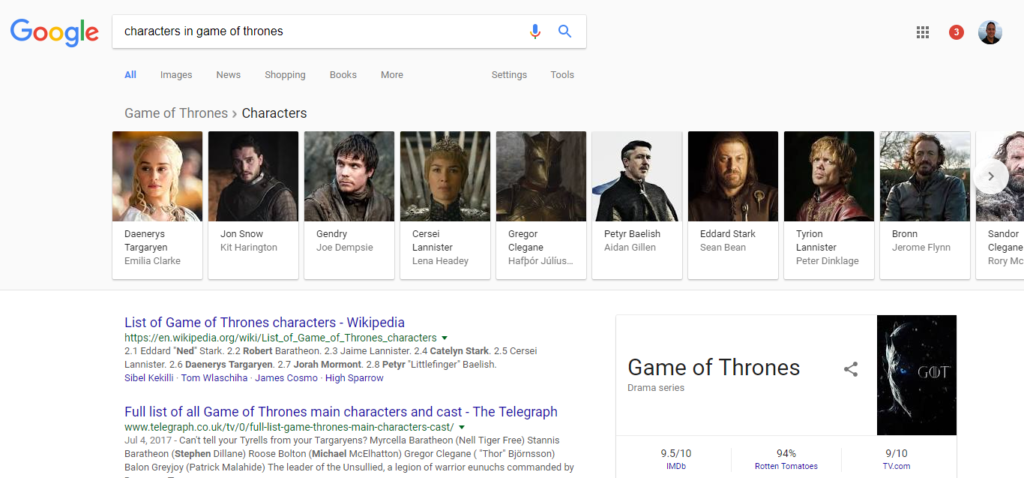Switch to the Shopping tab
1024x478 pixels.
coord(285,75)
